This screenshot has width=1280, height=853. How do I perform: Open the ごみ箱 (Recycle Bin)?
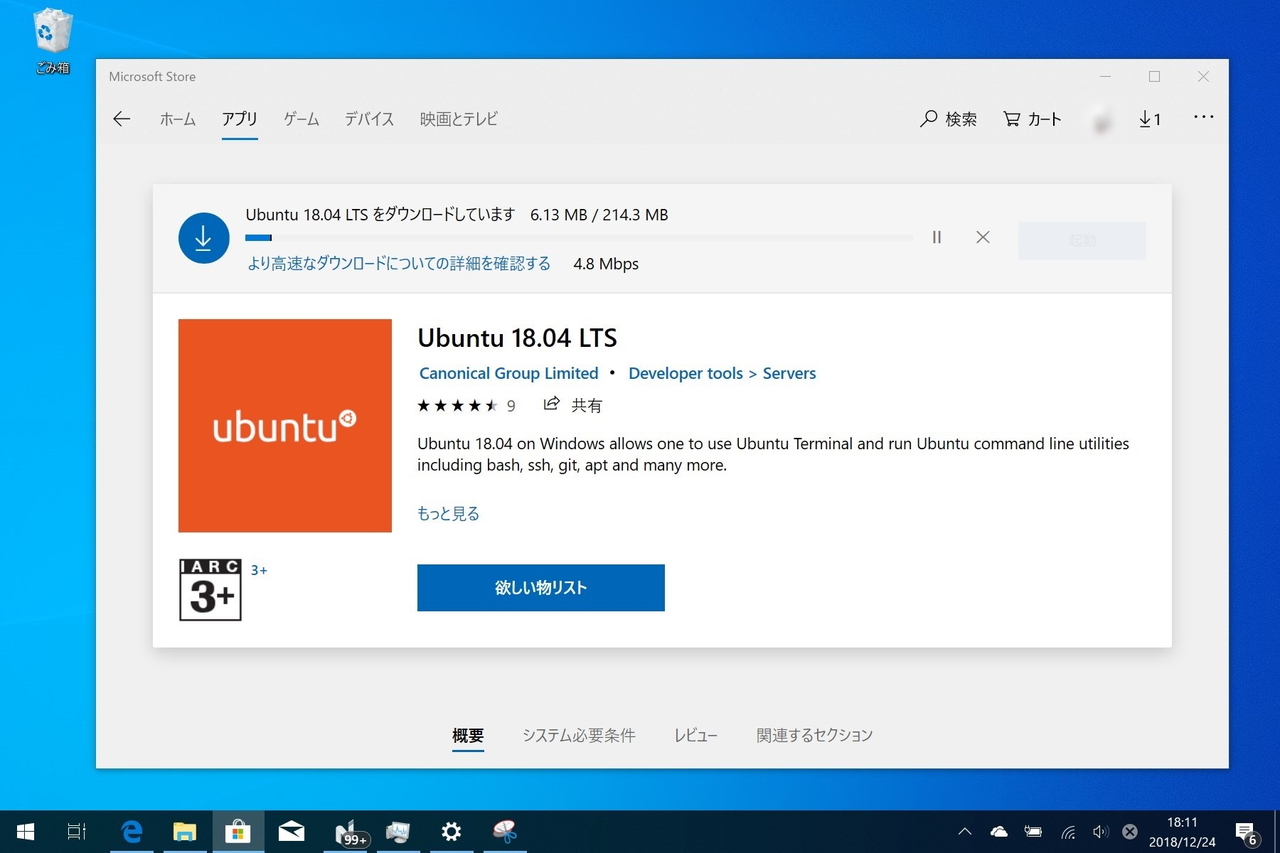click(51, 30)
